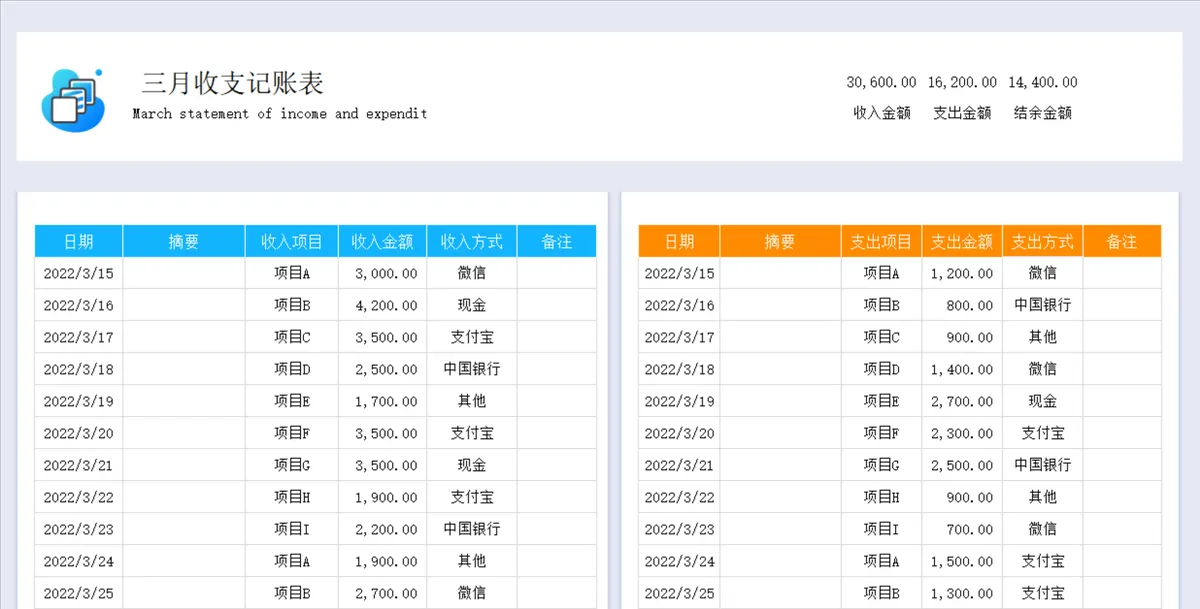Select income amount 2,700.00 on 2022/3/25
The width and height of the screenshot is (1200, 609).
click(x=386, y=593)
